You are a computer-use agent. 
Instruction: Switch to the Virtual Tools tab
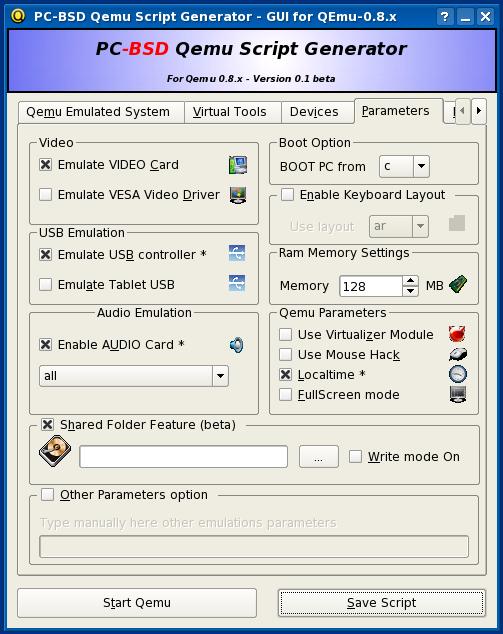coord(230,112)
